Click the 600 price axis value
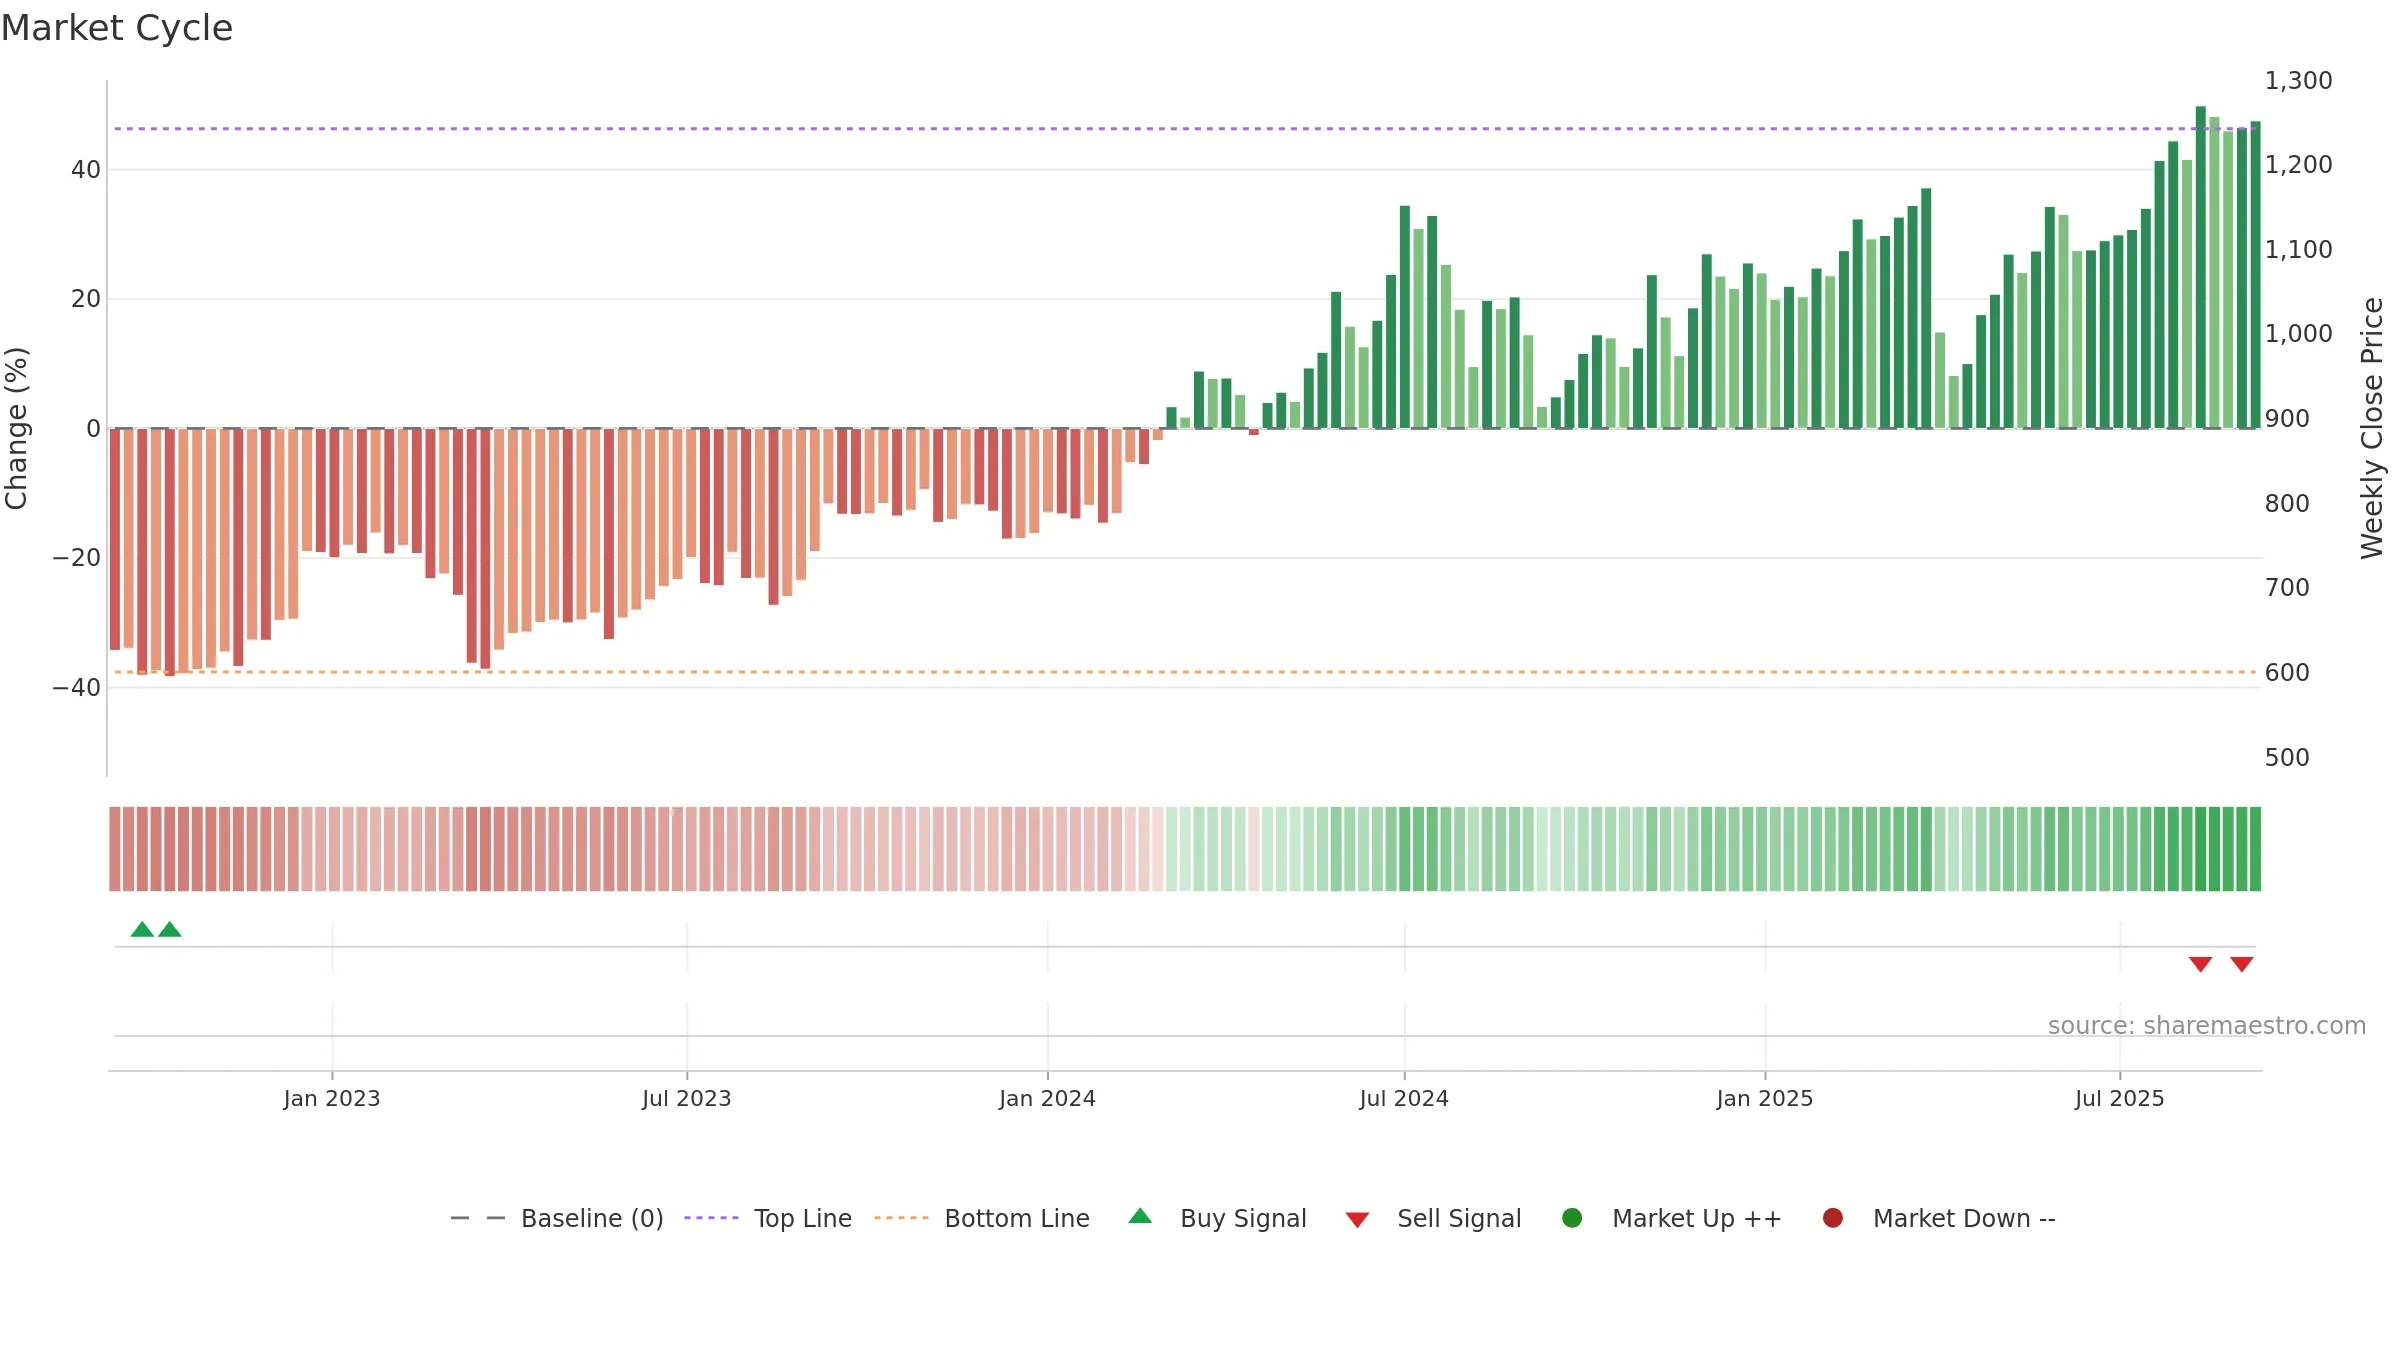The width and height of the screenshot is (2400, 1350). [x=2288, y=673]
